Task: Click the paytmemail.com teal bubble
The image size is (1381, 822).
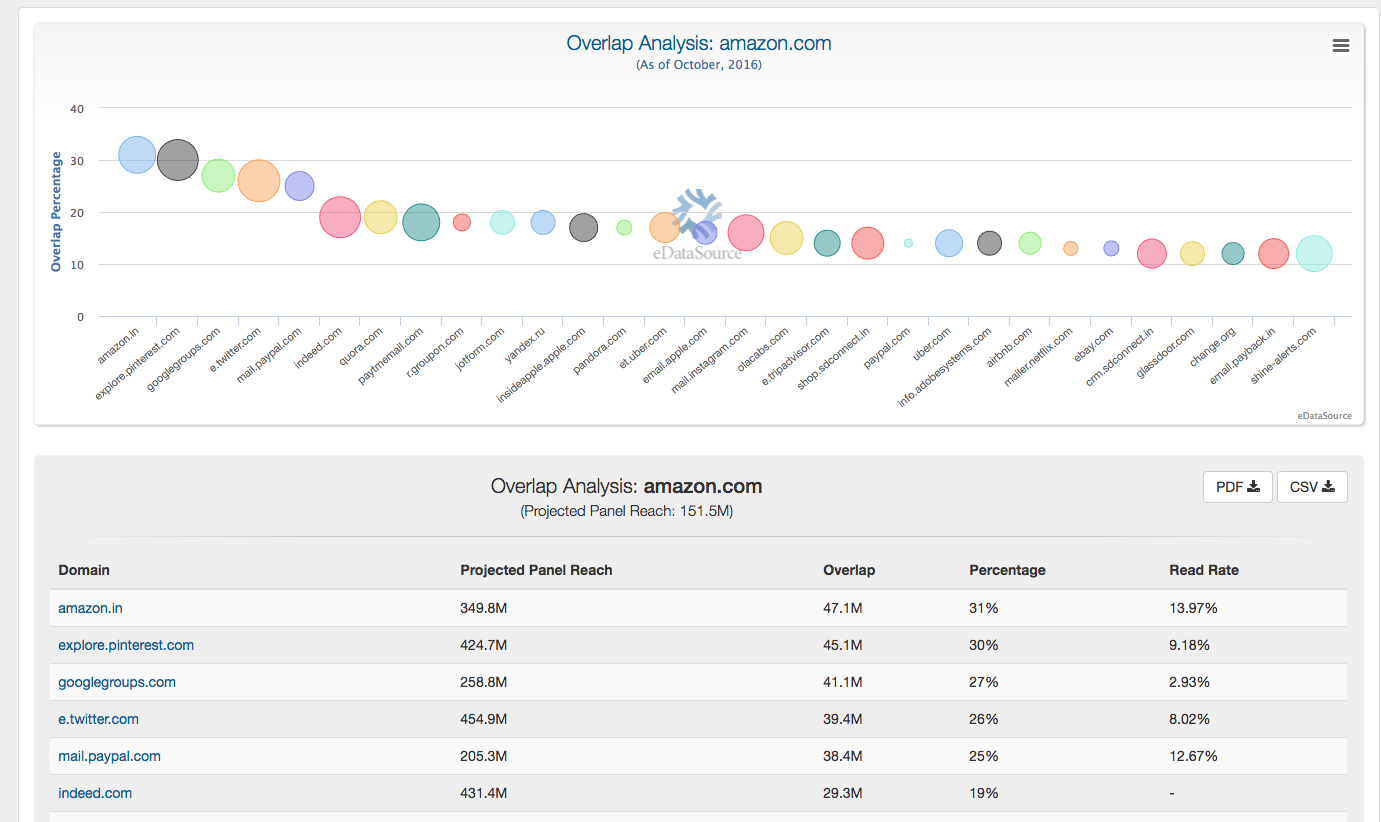Action: point(421,222)
